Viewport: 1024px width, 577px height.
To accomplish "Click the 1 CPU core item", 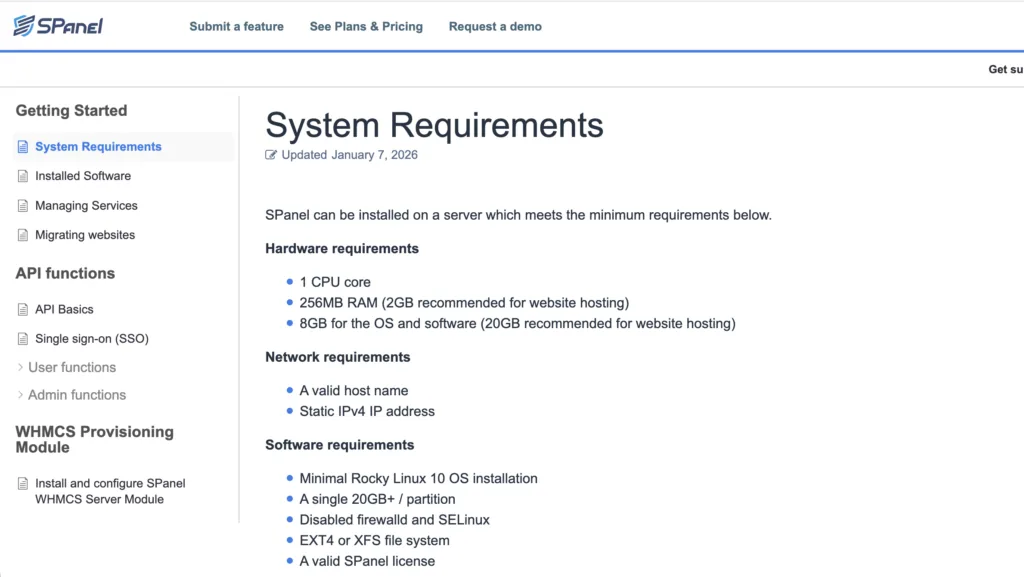I will coord(335,282).
